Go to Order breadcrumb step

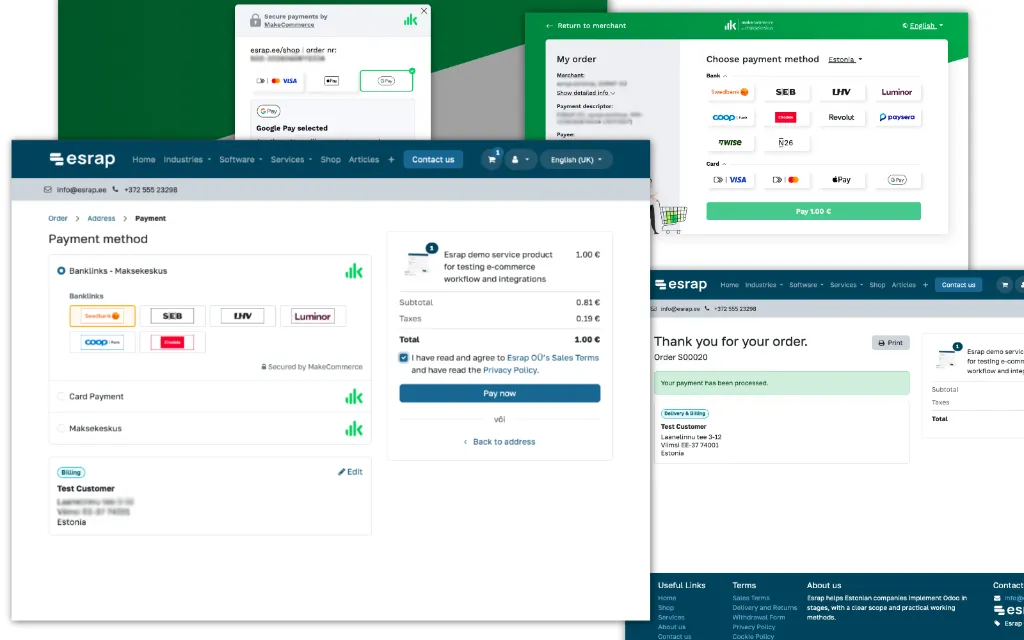57,218
